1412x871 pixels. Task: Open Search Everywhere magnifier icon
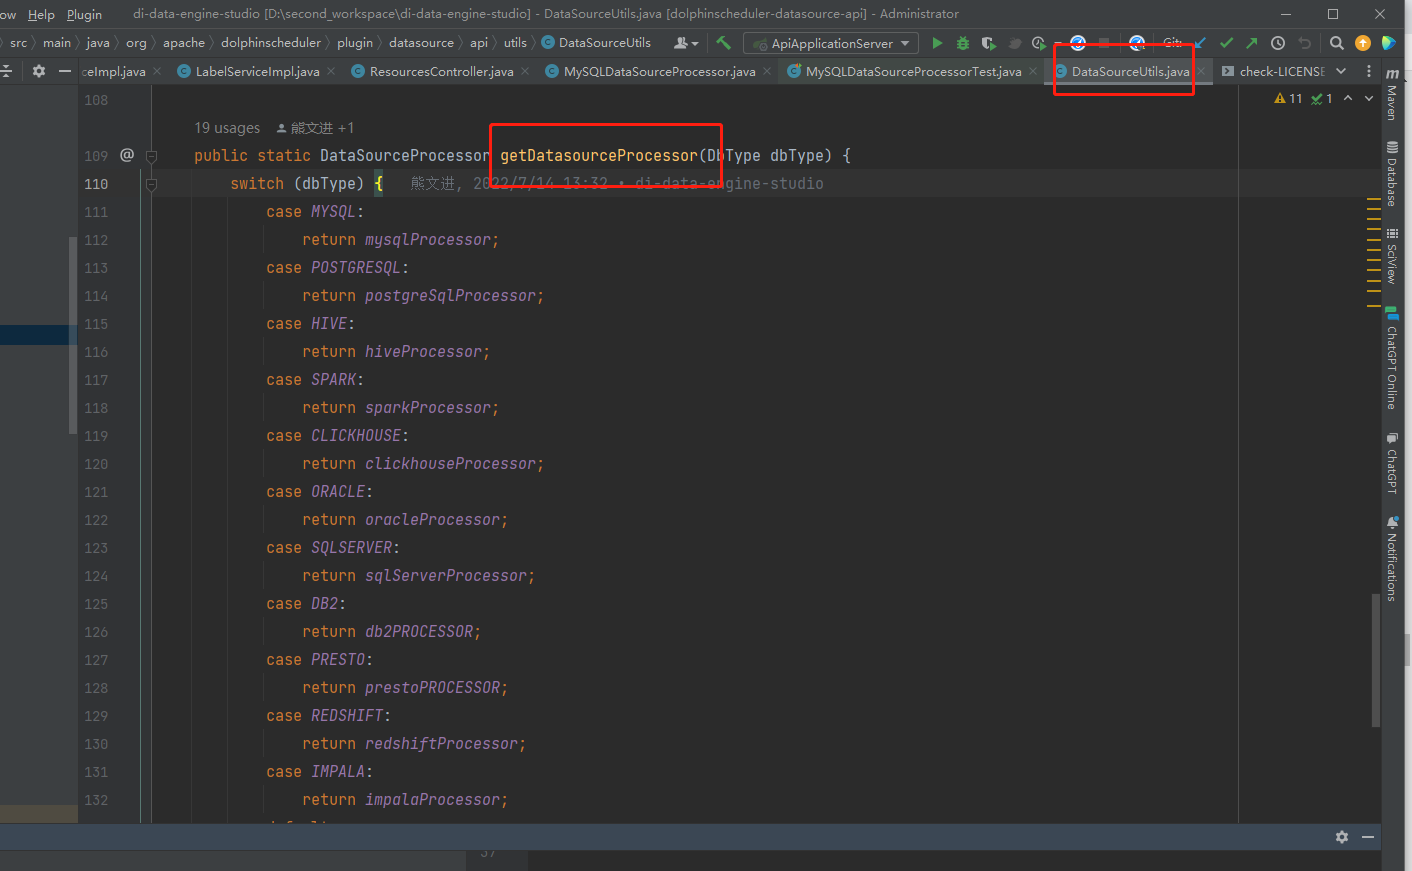coord(1337,43)
